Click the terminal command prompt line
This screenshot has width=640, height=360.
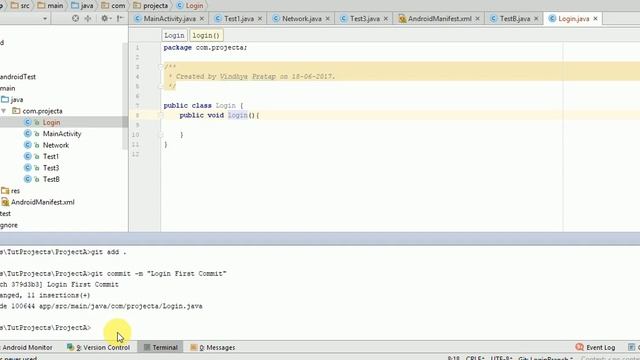click(x=46, y=328)
